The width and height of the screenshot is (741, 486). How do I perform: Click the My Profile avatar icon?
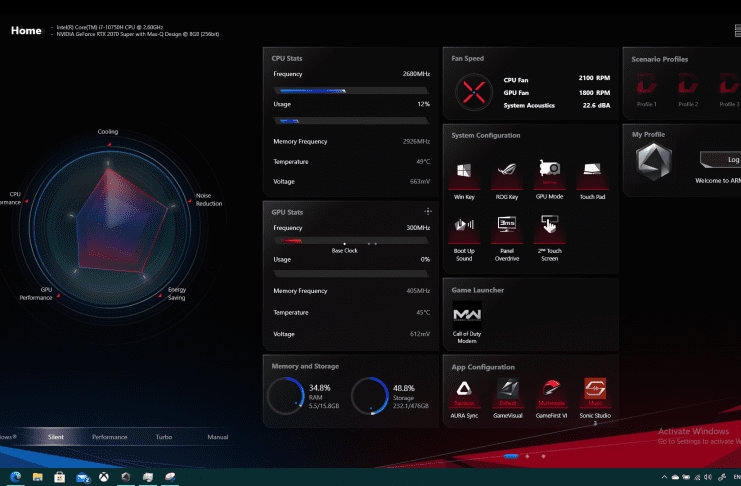click(x=654, y=161)
